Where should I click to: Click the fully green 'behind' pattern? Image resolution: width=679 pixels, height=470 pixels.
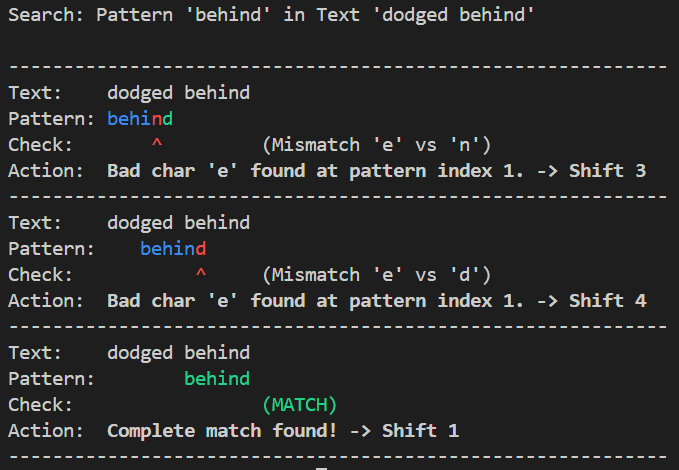(x=216, y=379)
